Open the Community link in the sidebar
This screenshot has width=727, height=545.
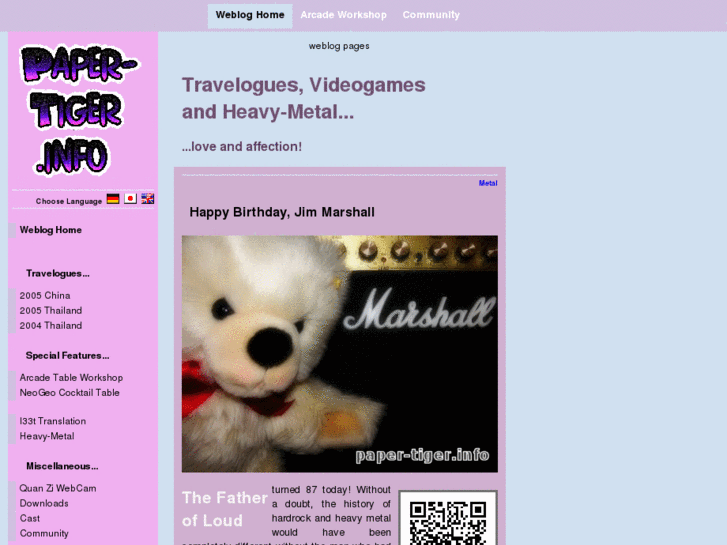coord(44,533)
